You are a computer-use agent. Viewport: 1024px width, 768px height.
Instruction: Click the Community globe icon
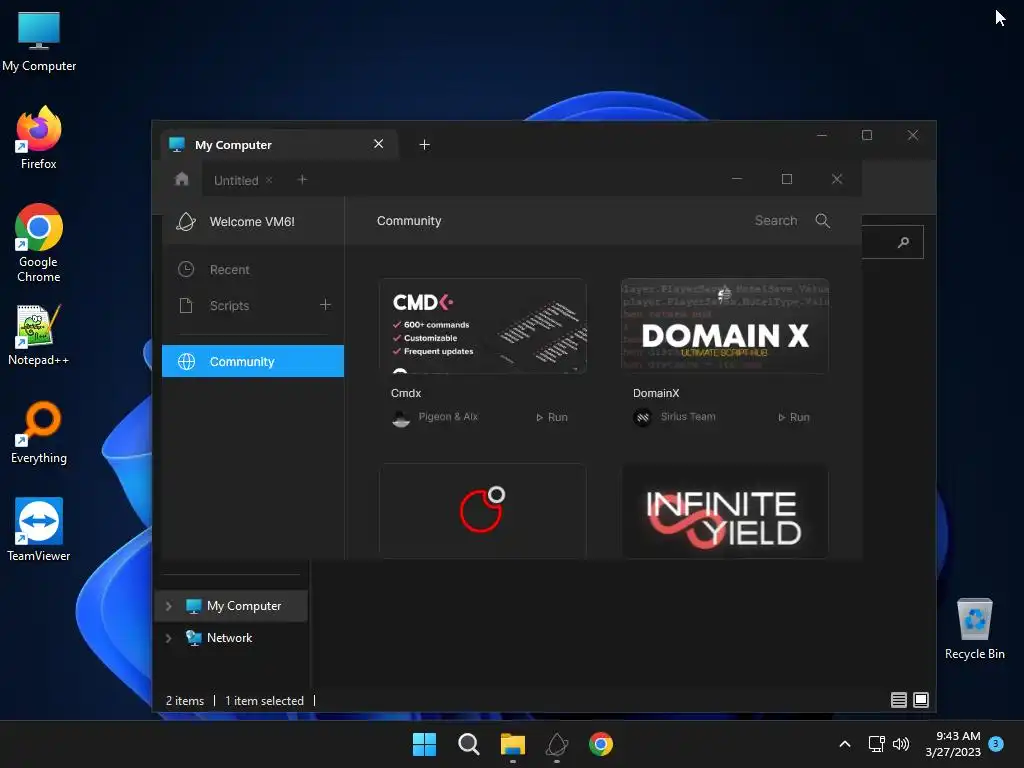coord(187,361)
